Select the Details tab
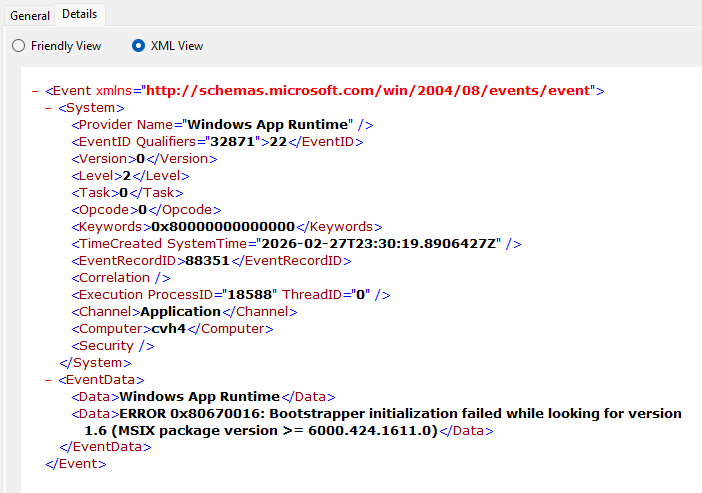Viewport: 702px width, 493px height. [x=80, y=14]
